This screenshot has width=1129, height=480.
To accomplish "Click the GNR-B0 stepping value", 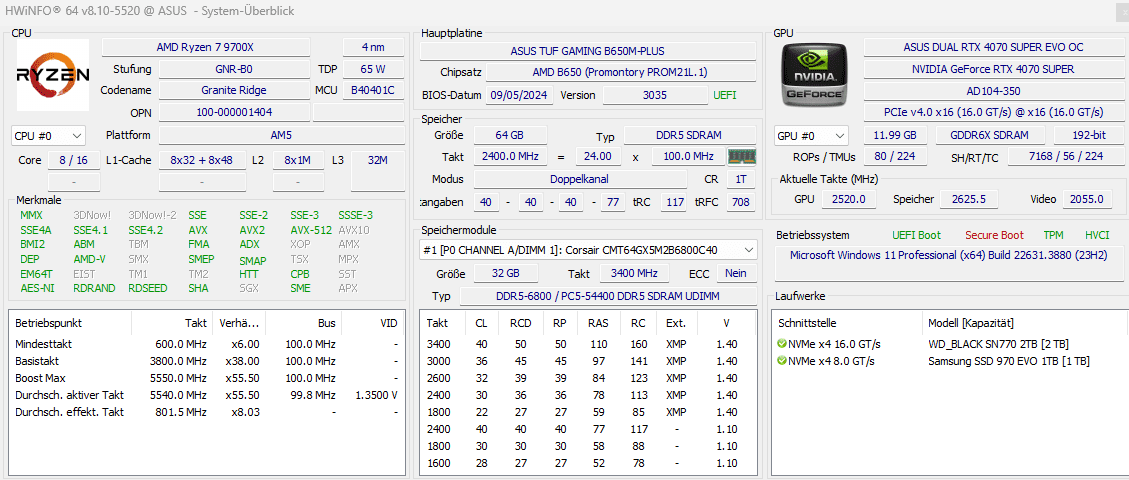I will click(x=234, y=69).
